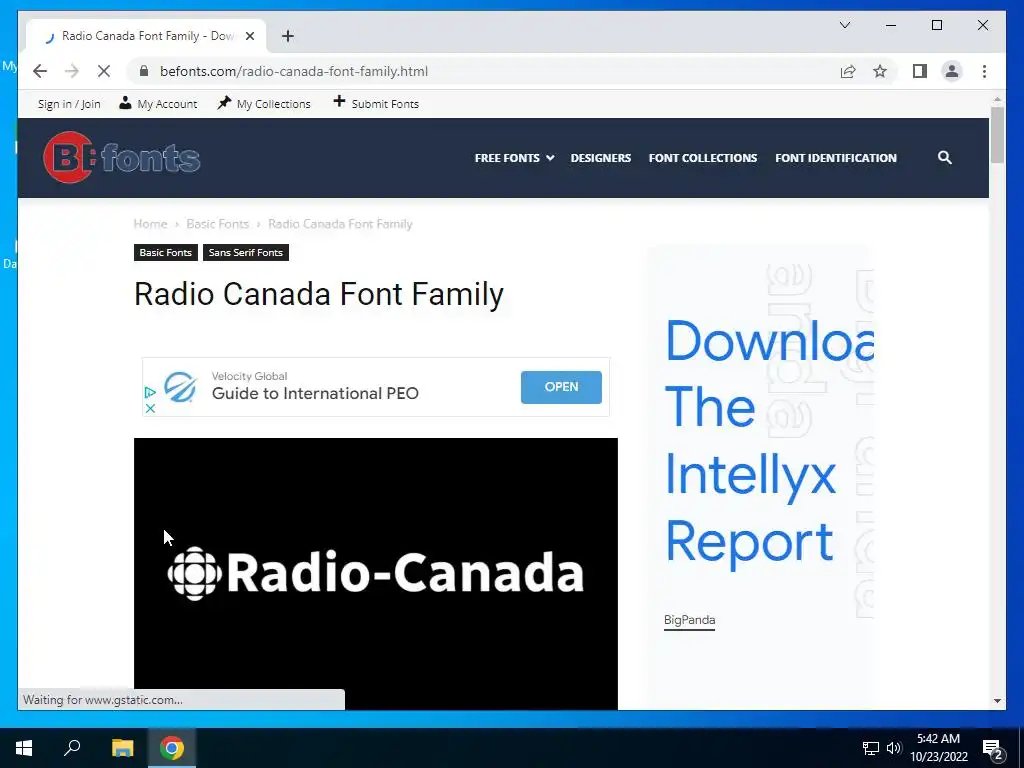Open the notification center icon

click(993, 748)
